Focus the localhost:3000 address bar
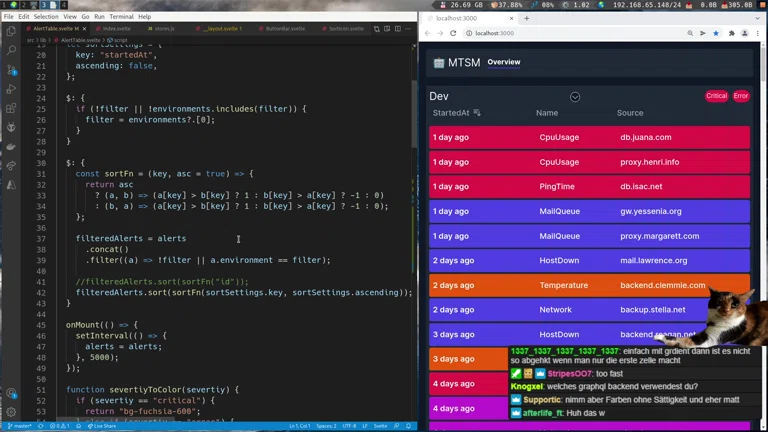This screenshot has height=432, width=768. point(573,33)
